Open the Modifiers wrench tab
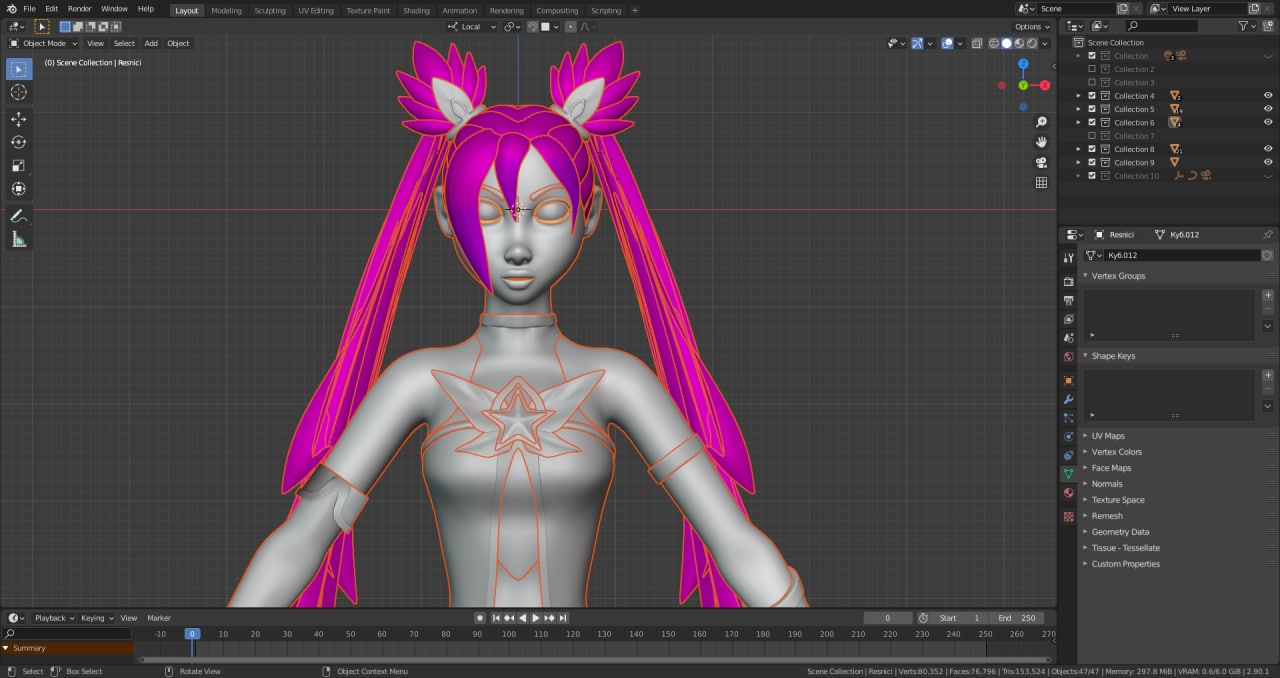Viewport: 1280px width, 678px height. click(x=1068, y=400)
